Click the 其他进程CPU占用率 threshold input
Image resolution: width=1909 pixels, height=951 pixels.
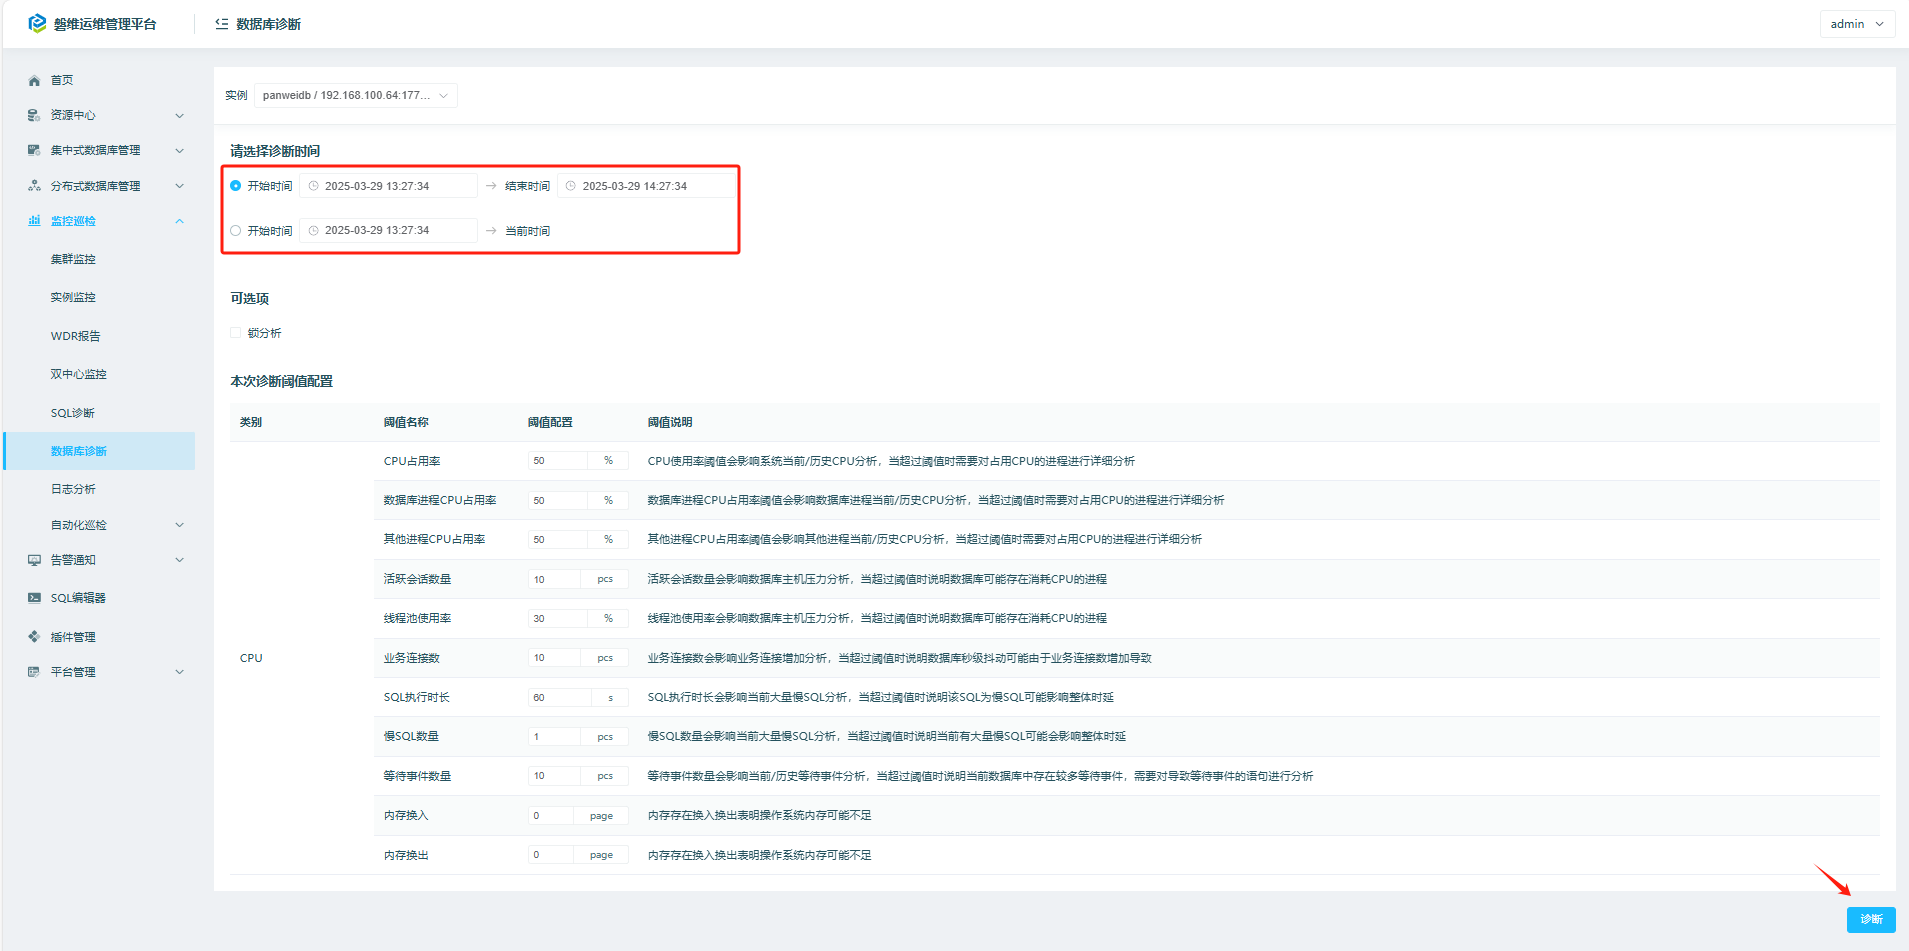click(558, 539)
